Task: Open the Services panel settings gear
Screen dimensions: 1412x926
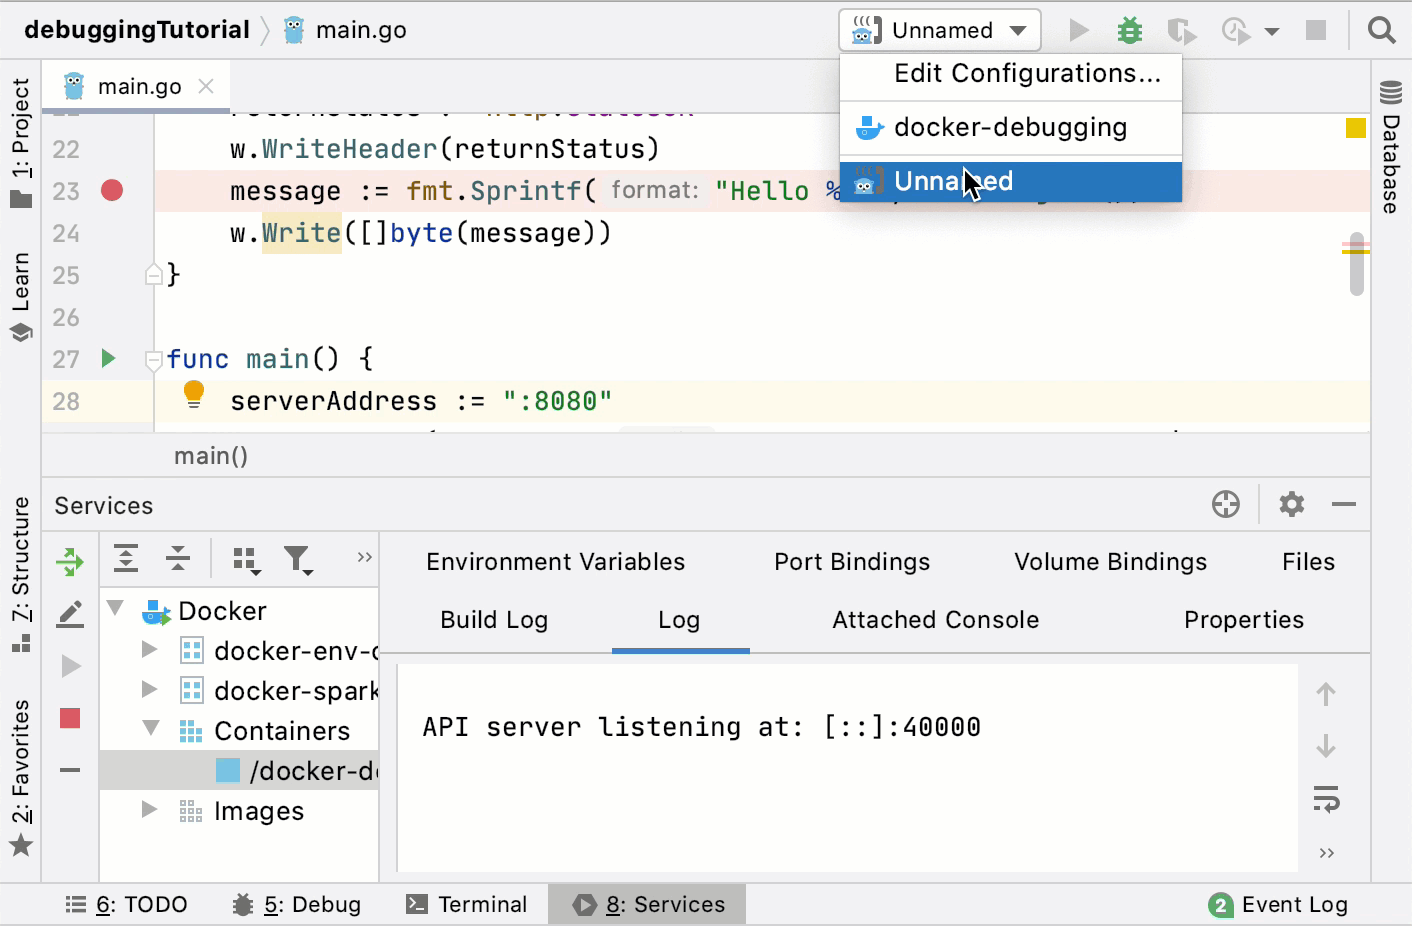Action: (1290, 505)
